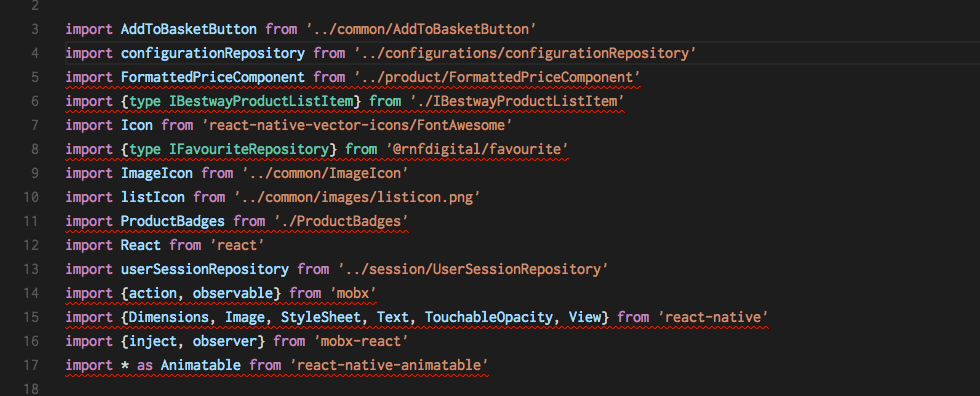Click the Icon identifier on line 7

click(136, 125)
